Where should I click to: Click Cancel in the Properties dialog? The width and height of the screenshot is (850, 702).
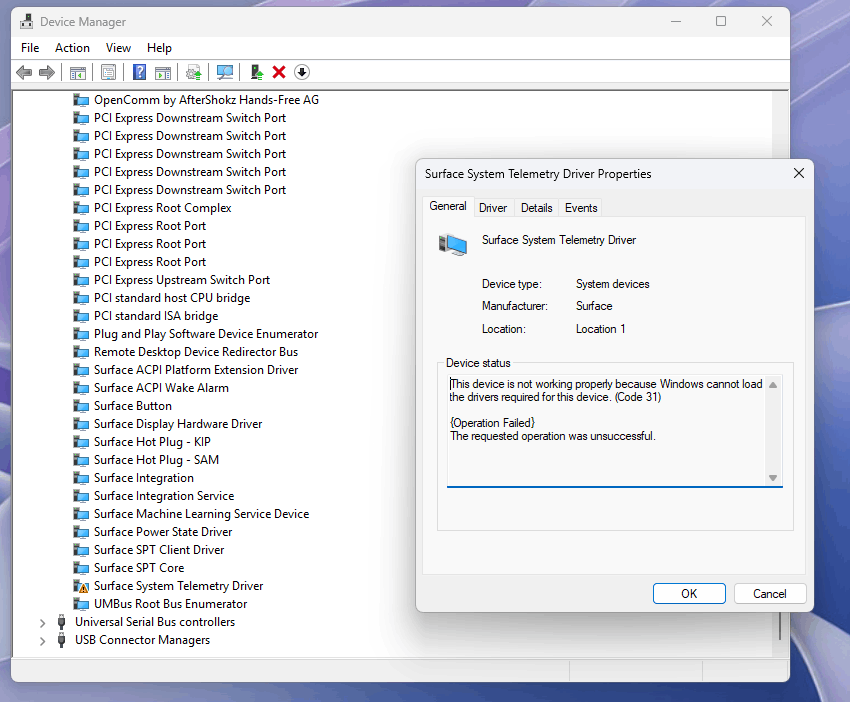[x=770, y=594]
